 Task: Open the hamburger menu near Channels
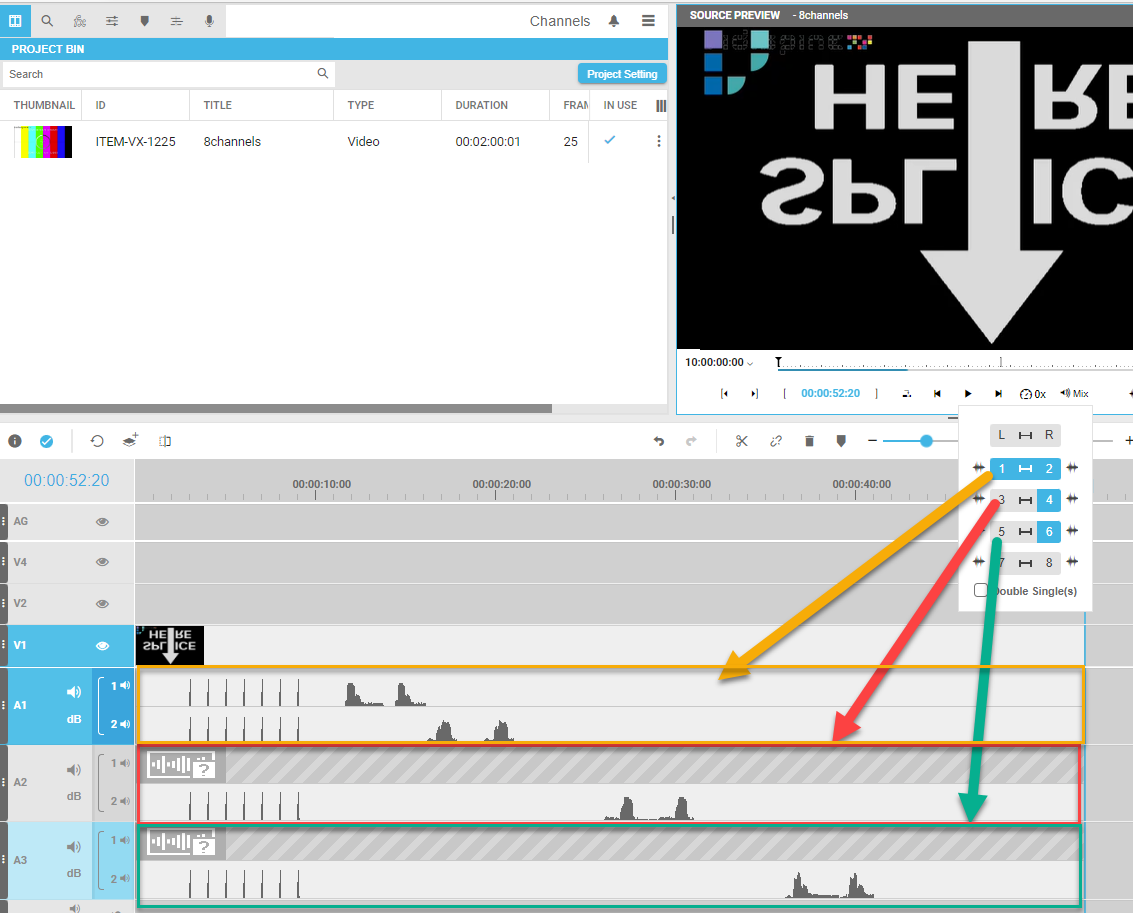[x=648, y=21]
